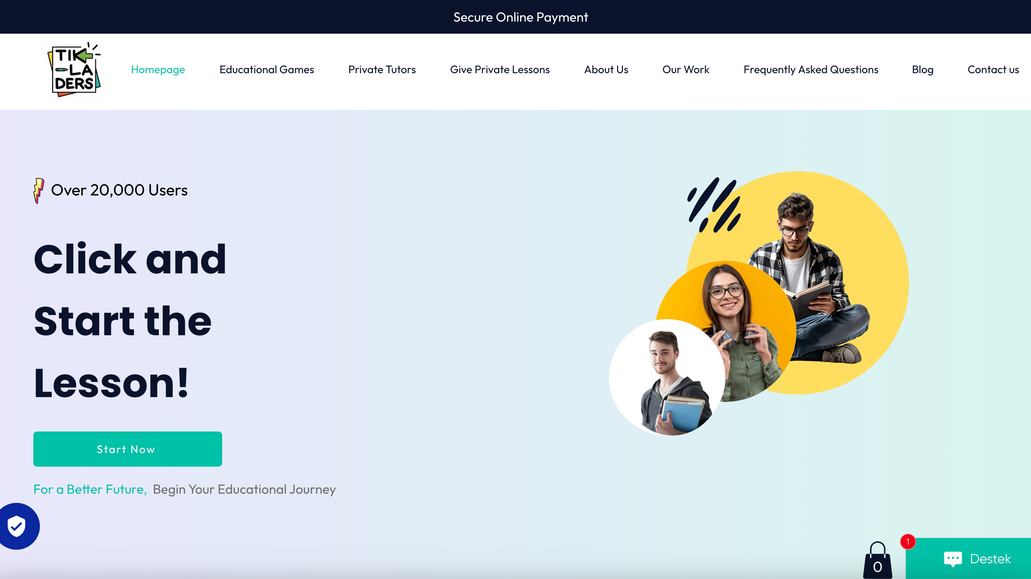Click the blue shield verification badge
This screenshot has width=1031, height=579.
(x=18, y=527)
